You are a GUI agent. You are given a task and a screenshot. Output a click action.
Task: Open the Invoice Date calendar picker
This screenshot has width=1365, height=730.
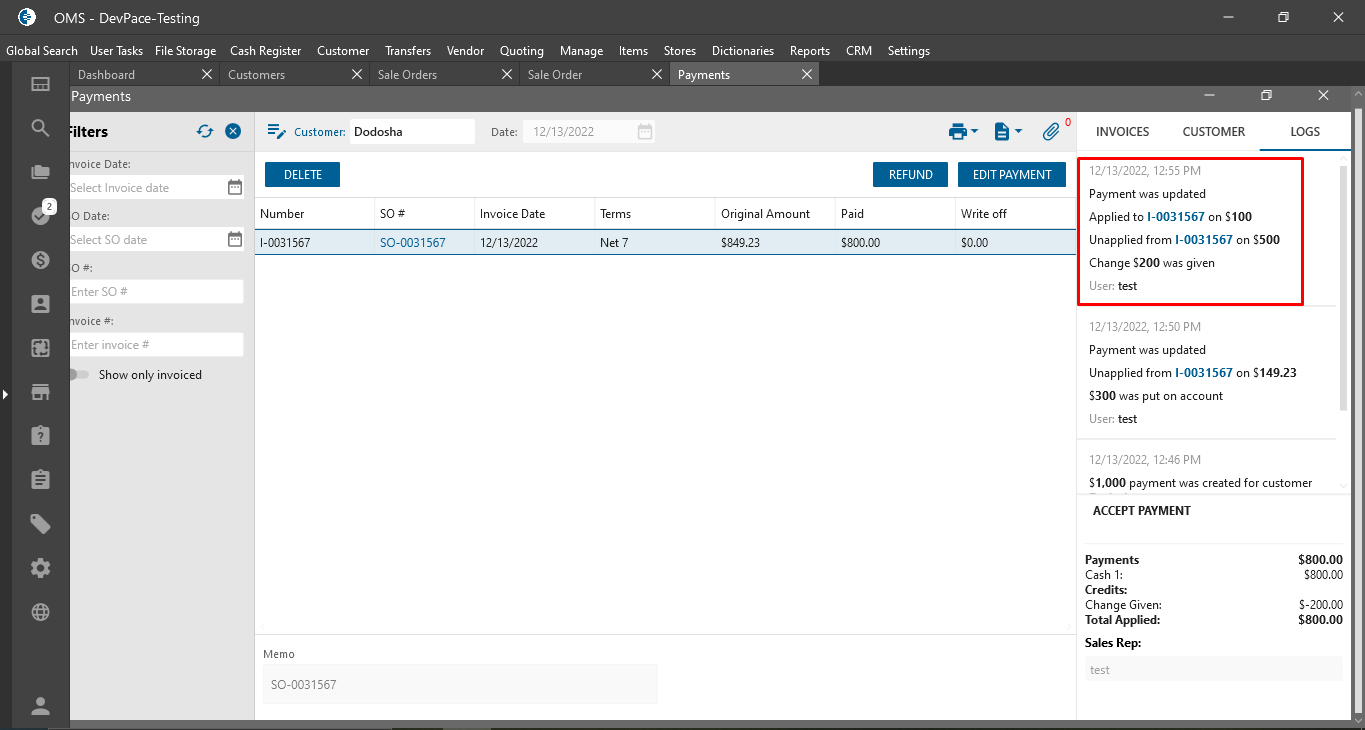click(x=235, y=187)
